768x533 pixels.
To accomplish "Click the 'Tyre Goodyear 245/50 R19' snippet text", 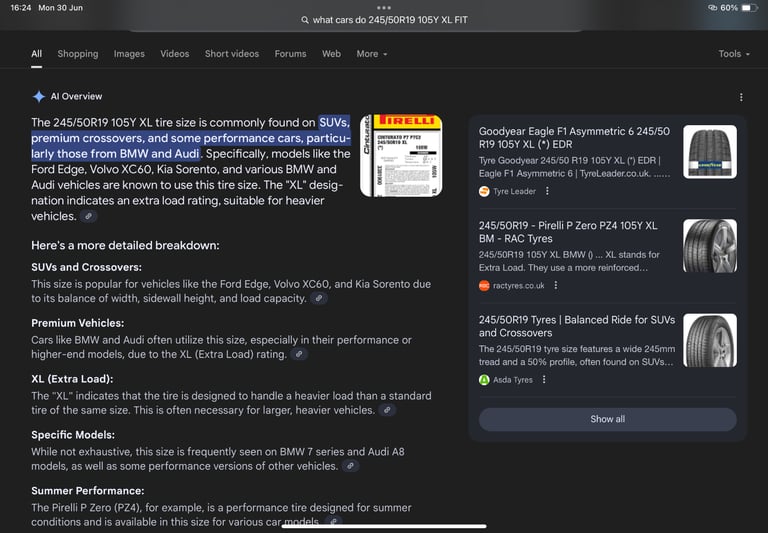I will (x=574, y=167).
